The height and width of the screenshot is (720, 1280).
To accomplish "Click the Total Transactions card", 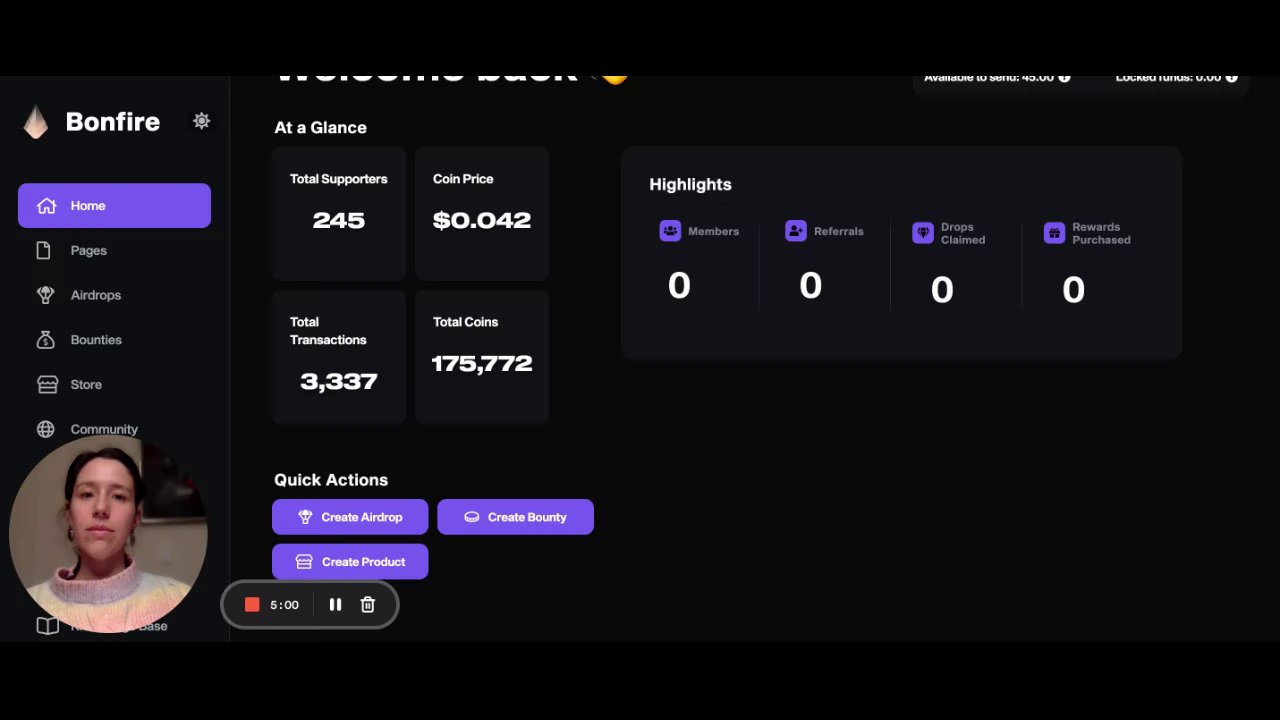I will click(x=339, y=357).
